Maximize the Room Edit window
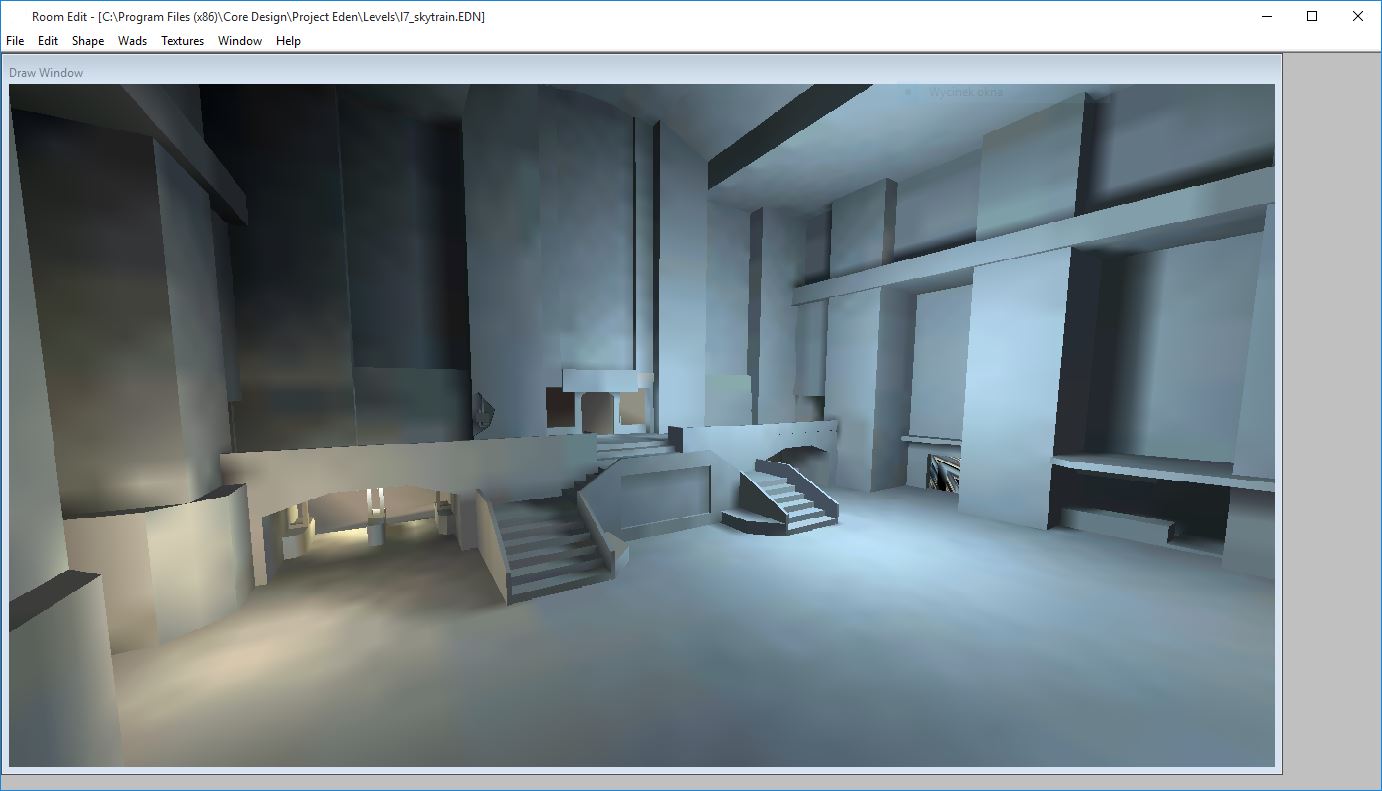 [1313, 16]
